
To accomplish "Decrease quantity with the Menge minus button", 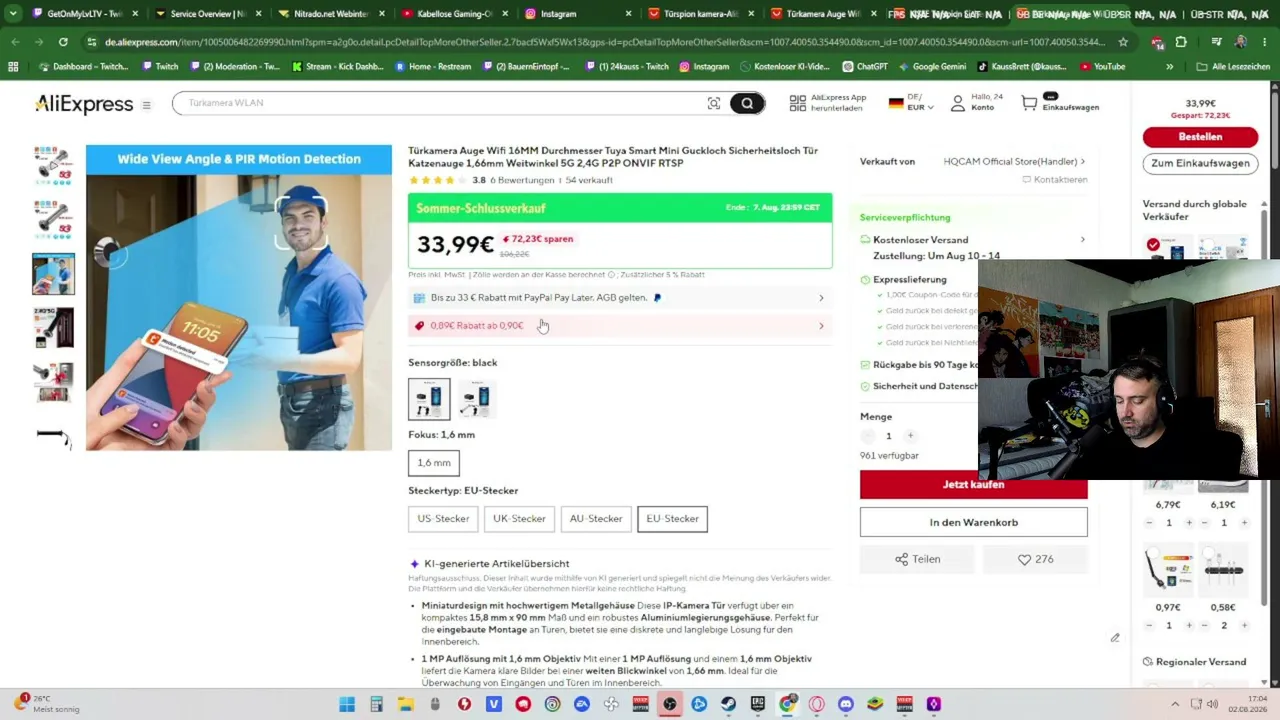I will tap(867, 436).
